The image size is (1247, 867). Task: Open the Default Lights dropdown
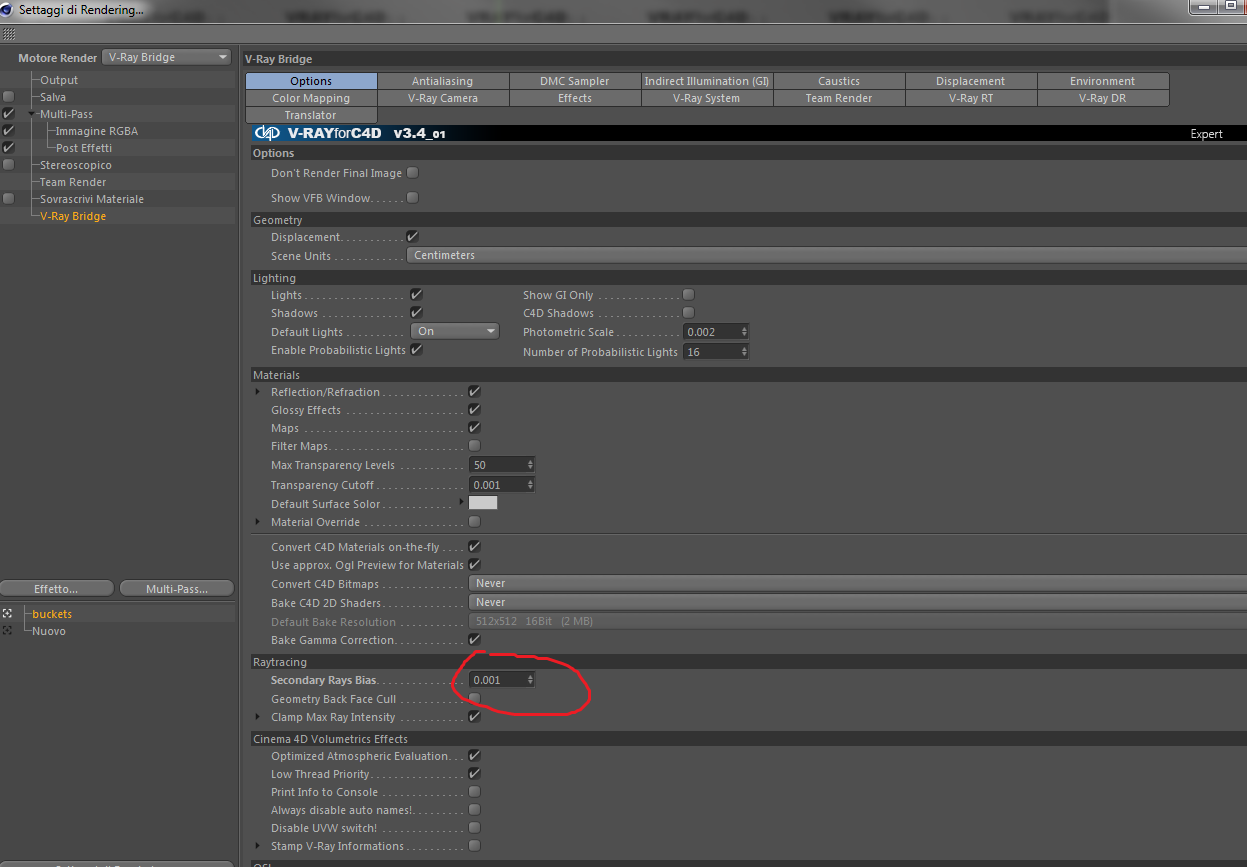point(454,332)
